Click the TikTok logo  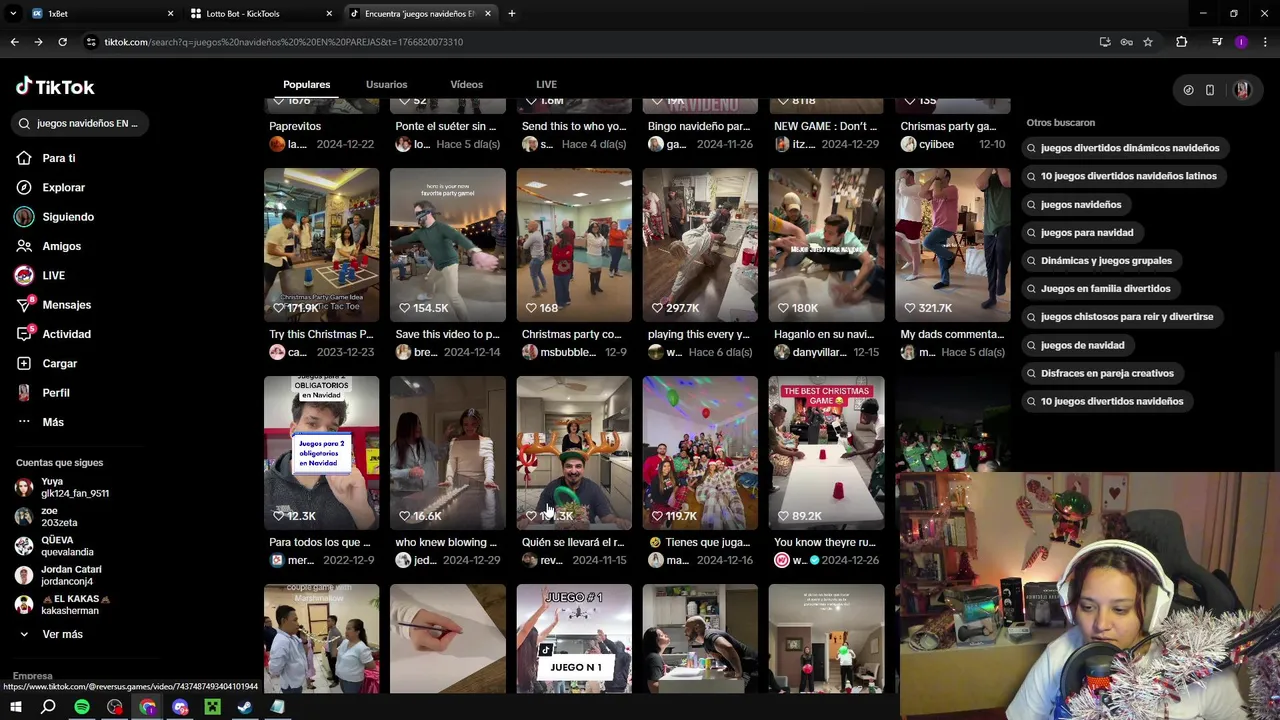[55, 87]
